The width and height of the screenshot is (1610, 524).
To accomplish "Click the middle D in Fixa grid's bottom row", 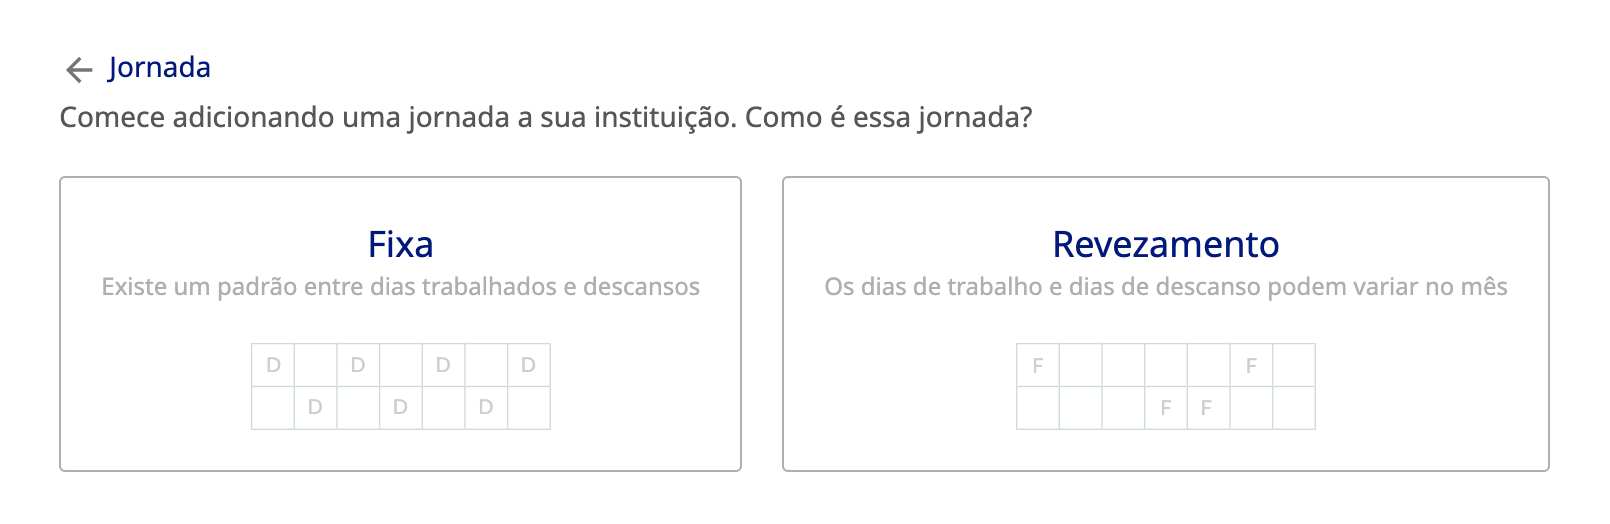I will (x=400, y=407).
